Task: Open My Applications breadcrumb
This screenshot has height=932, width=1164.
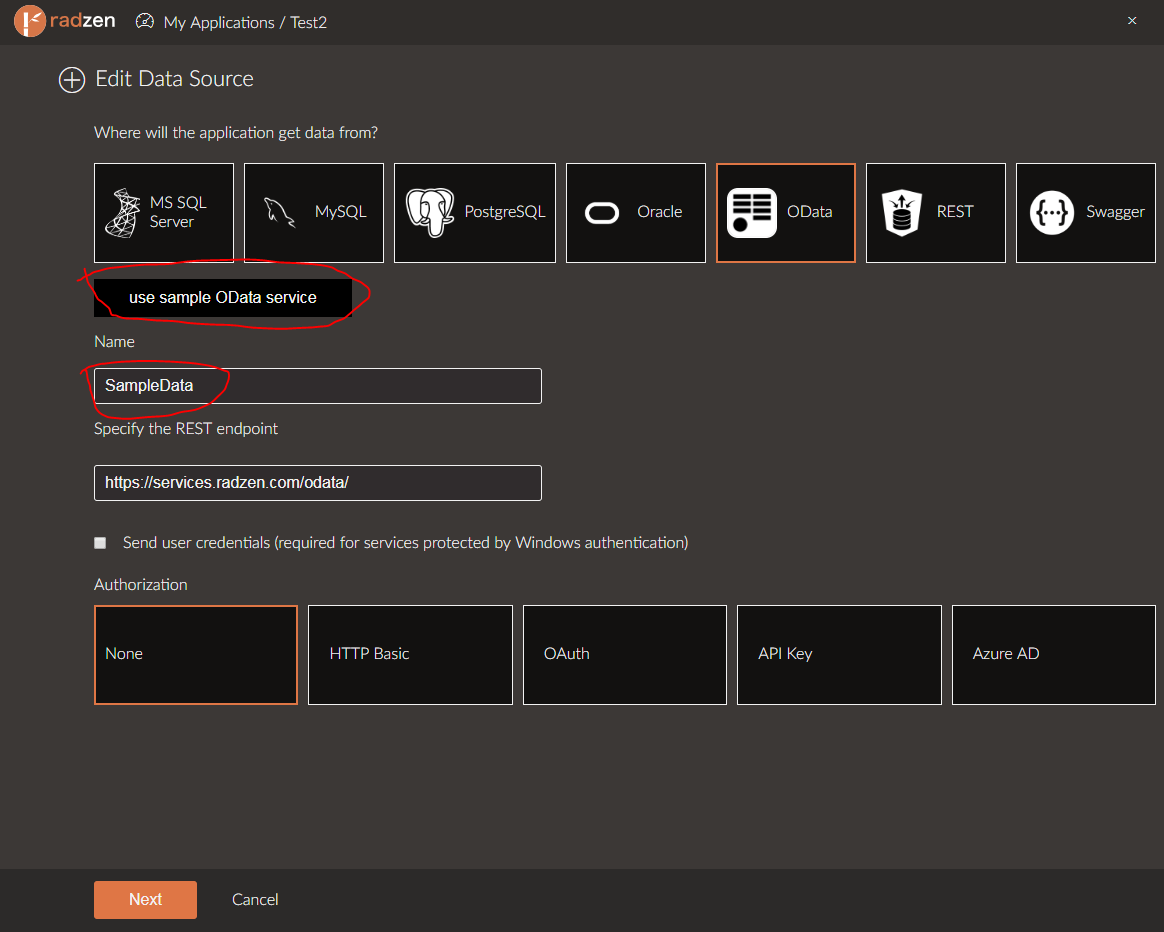Action: [x=219, y=22]
